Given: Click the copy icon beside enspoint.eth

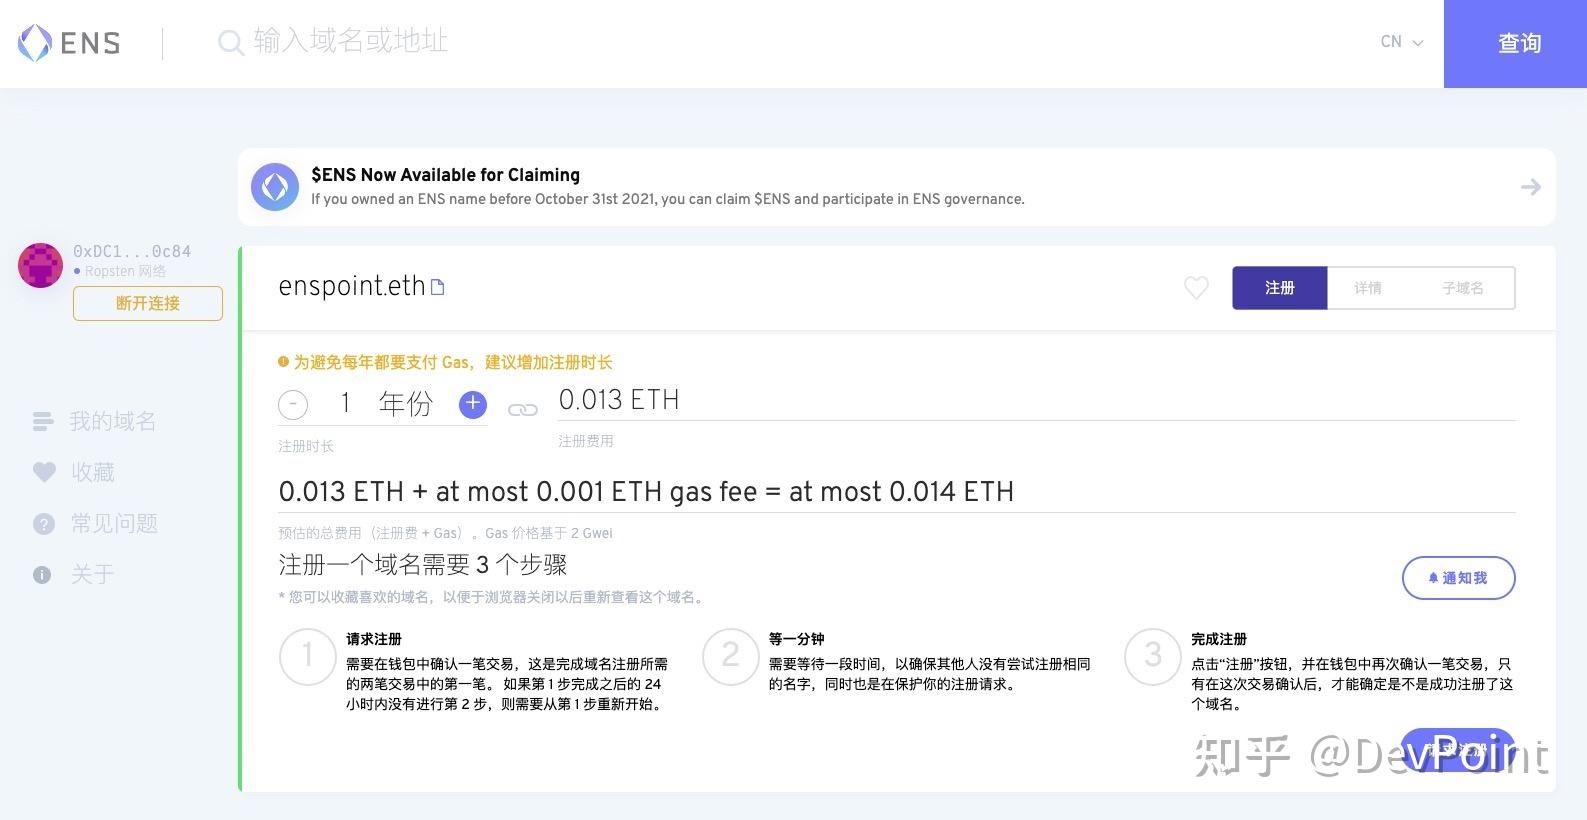Looking at the screenshot, I should [x=437, y=286].
